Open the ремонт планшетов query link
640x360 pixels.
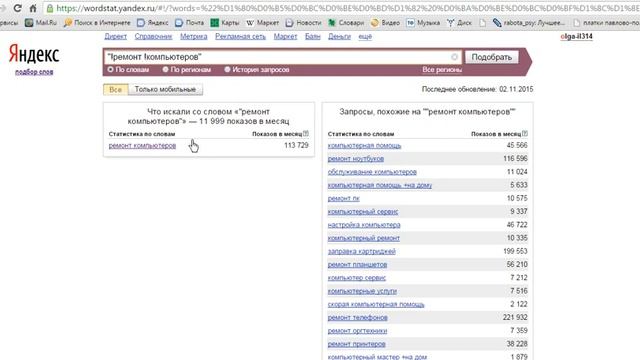click(357, 264)
